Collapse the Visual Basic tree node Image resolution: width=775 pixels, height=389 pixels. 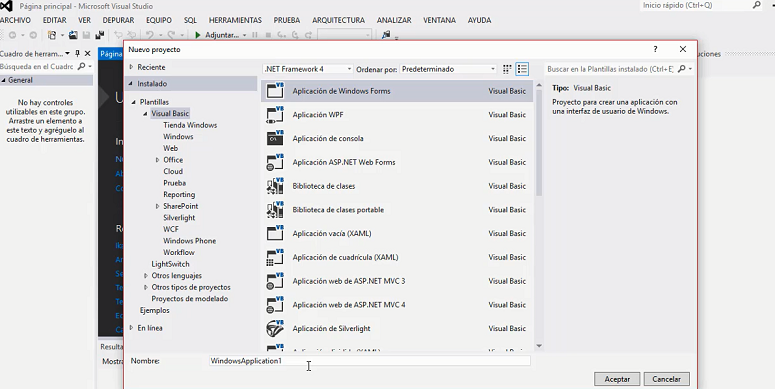(x=145, y=114)
